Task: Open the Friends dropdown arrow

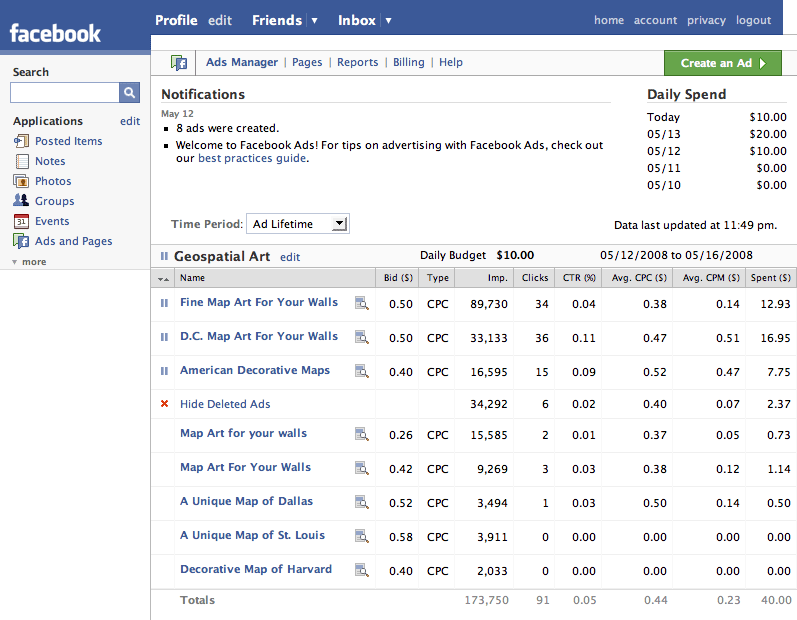Action: coord(315,20)
